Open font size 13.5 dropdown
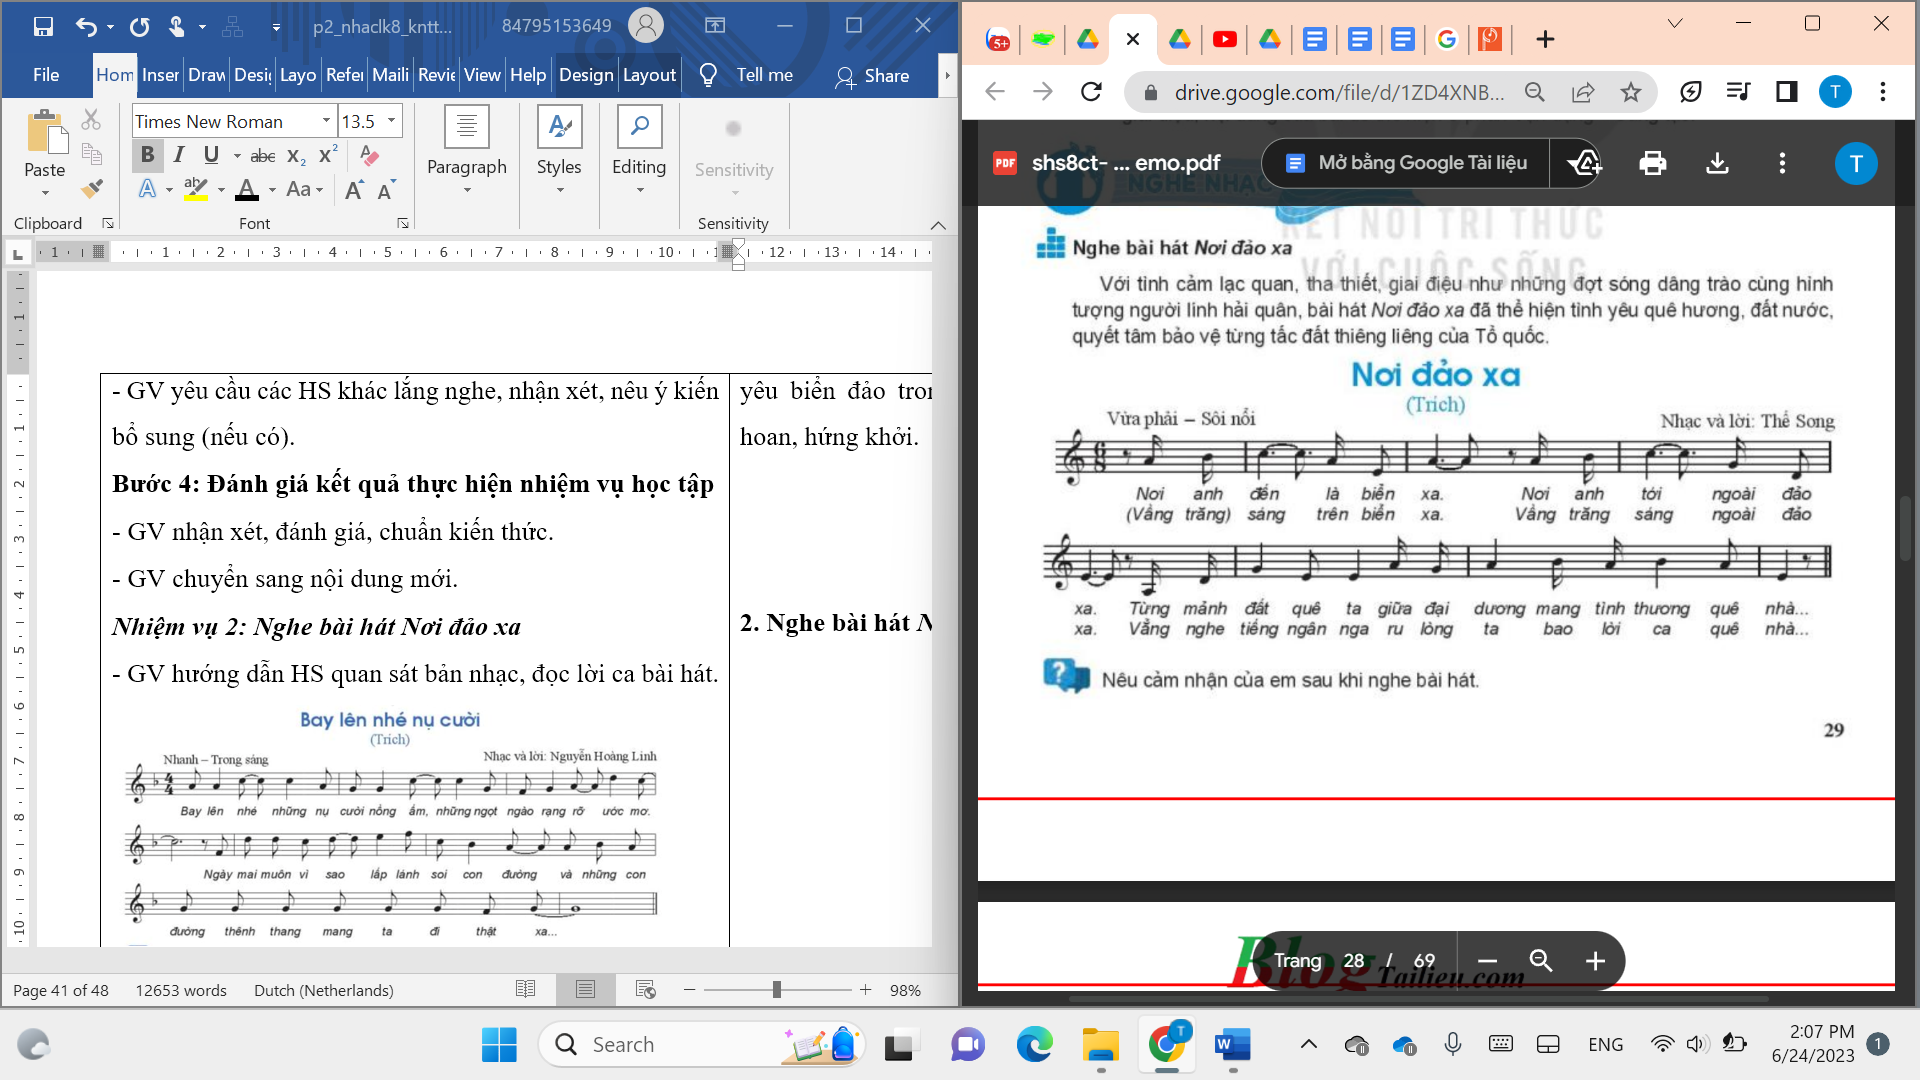1920x1080 pixels. pyautogui.click(x=391, y=121)
